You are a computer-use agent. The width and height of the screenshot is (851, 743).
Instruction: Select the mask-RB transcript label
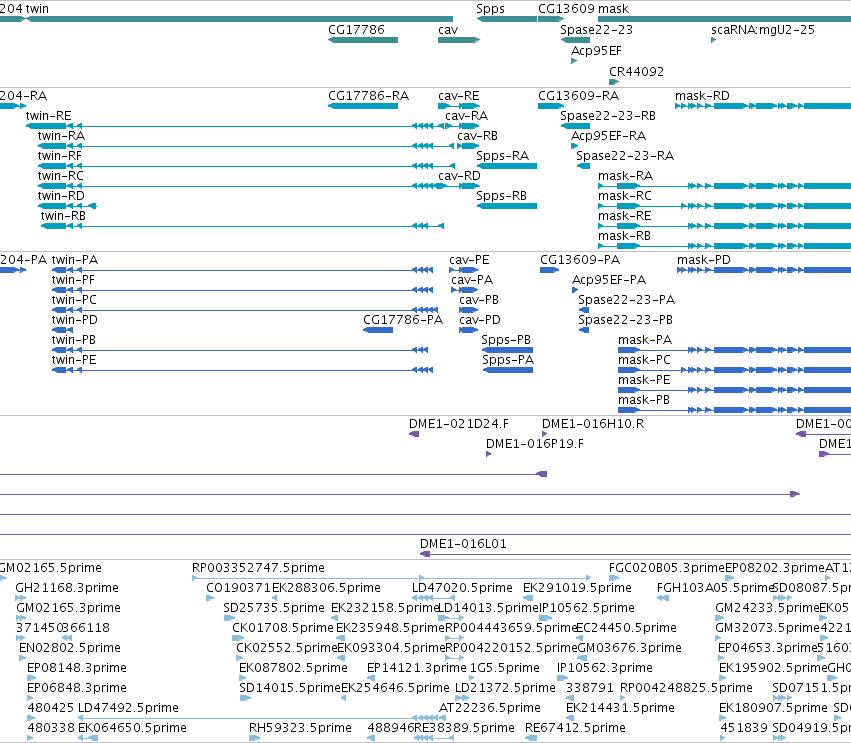pos(624,237)
